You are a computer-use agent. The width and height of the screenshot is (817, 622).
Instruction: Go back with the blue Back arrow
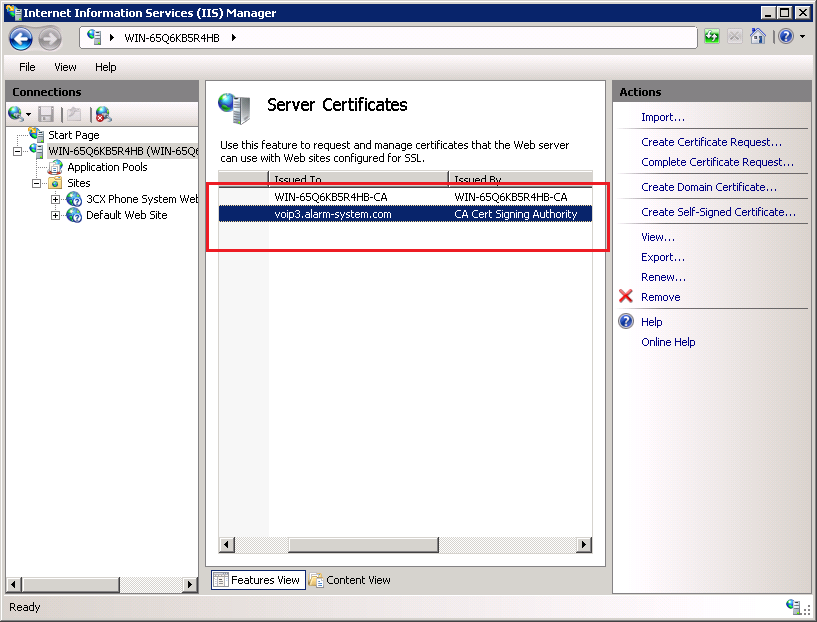[21, 38]
